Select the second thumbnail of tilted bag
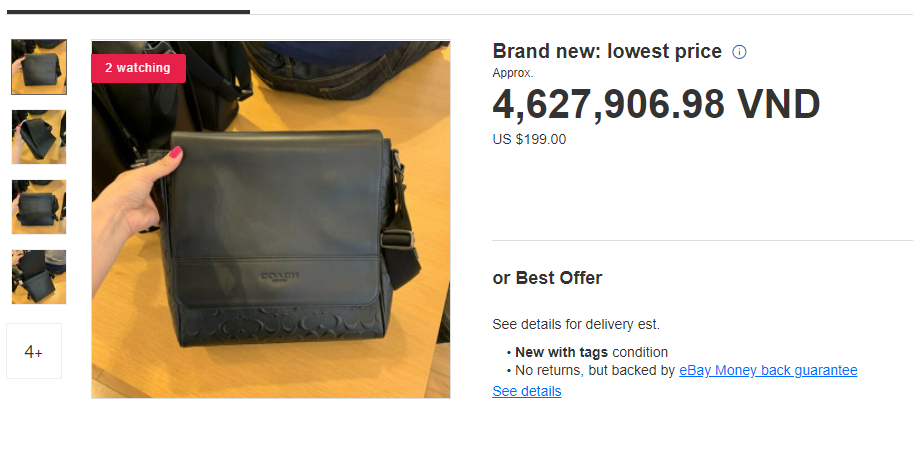Screen dimensions: 913x450 [x=39, y=137]
